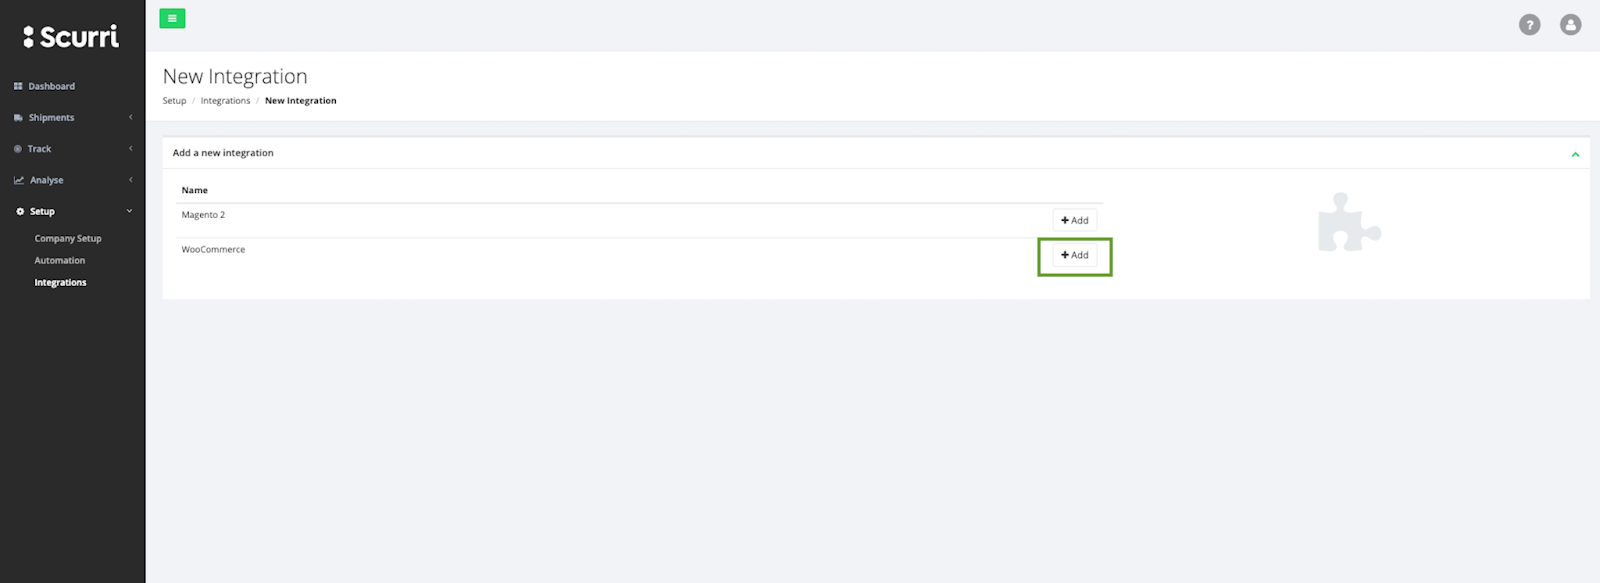Open Automation in sidebar
The height and width of the screenshot is (583, 1600).
point(60,261)
